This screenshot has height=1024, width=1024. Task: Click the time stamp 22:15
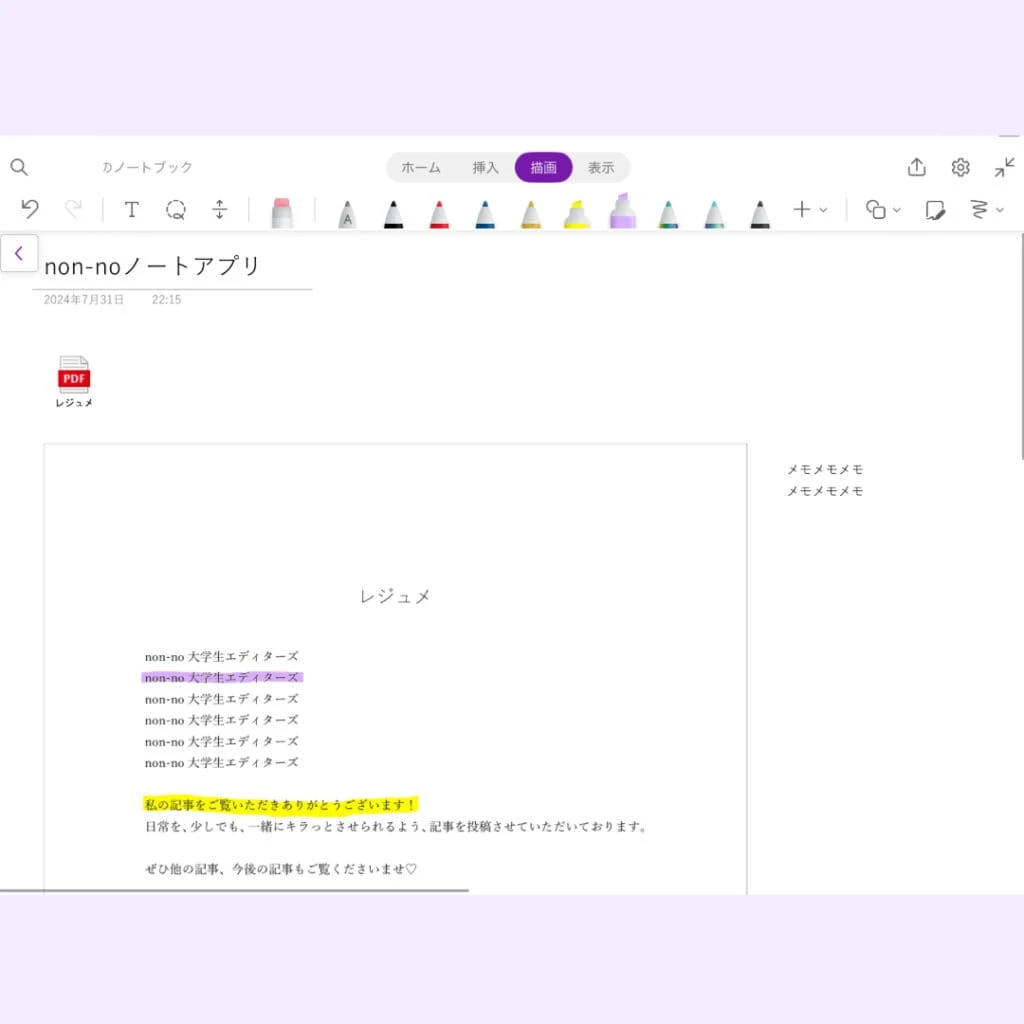[x=167, y=300]
